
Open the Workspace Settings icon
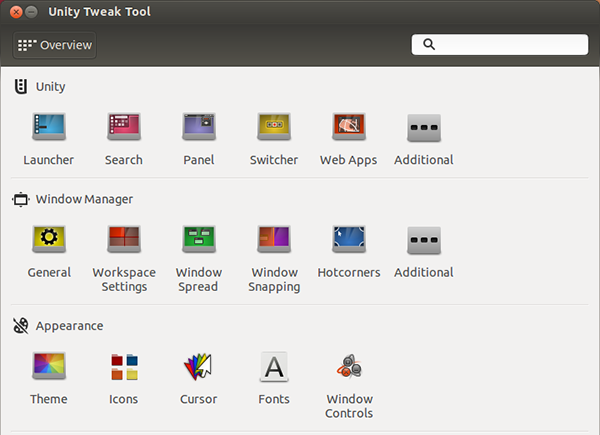pos(124,239)
